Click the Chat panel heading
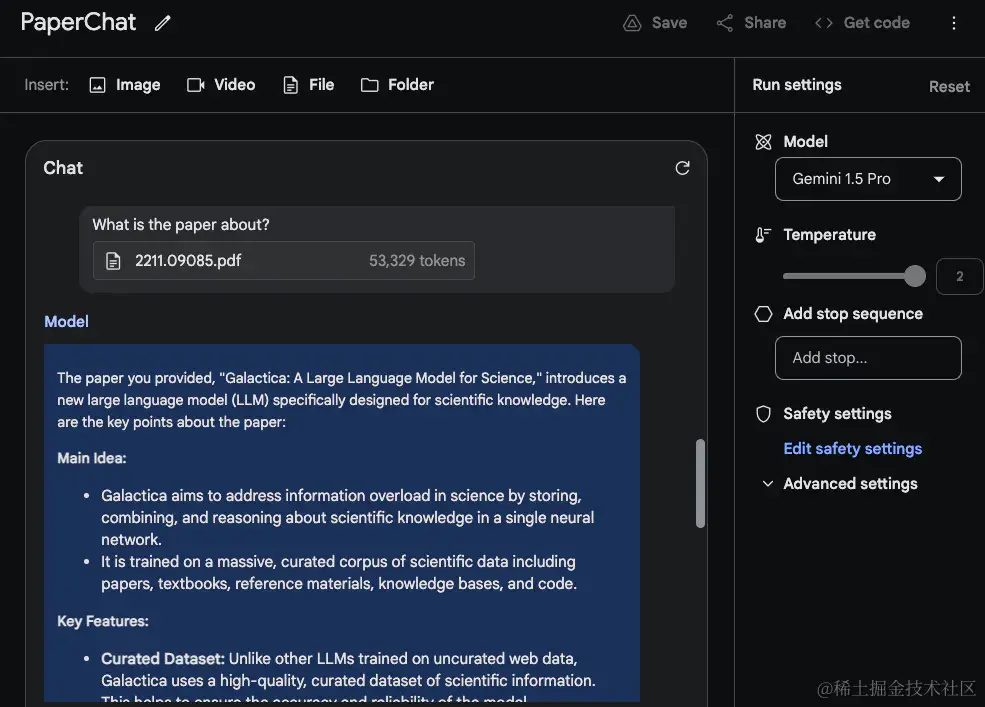Image resolution: width=985 pixels, height=707 pixels. point(63,168)
